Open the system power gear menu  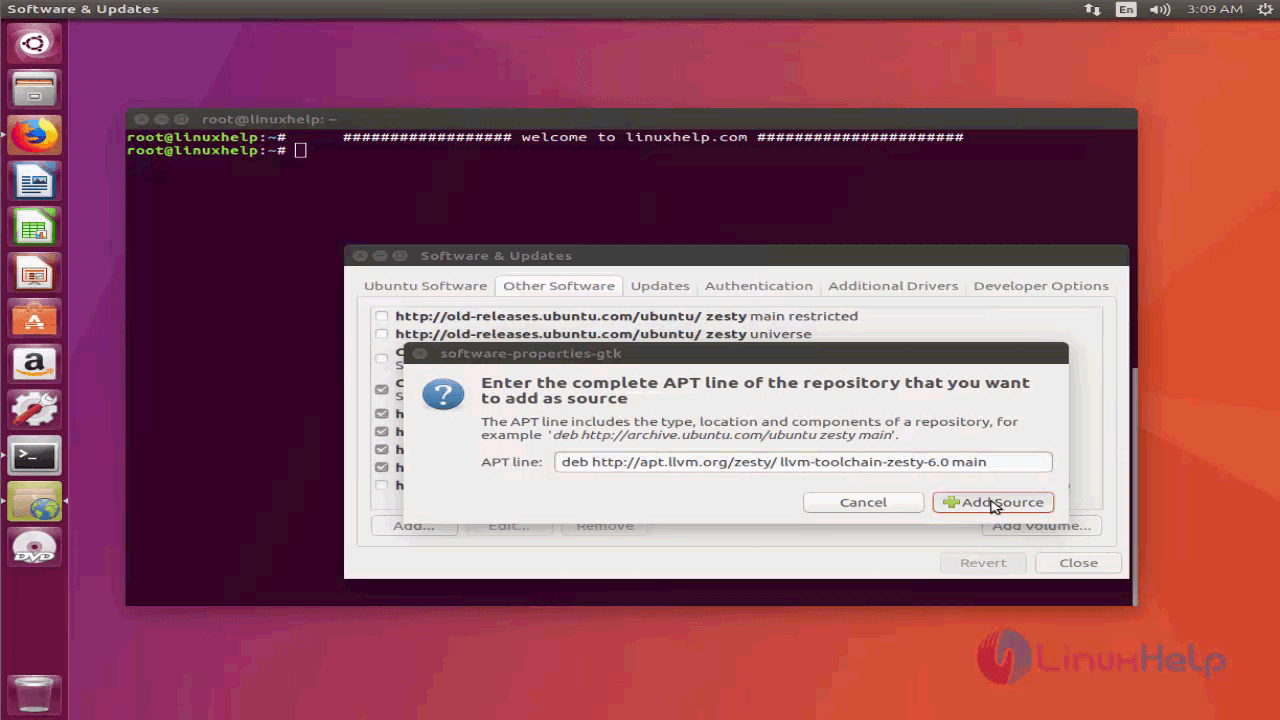click(1264, 9)
